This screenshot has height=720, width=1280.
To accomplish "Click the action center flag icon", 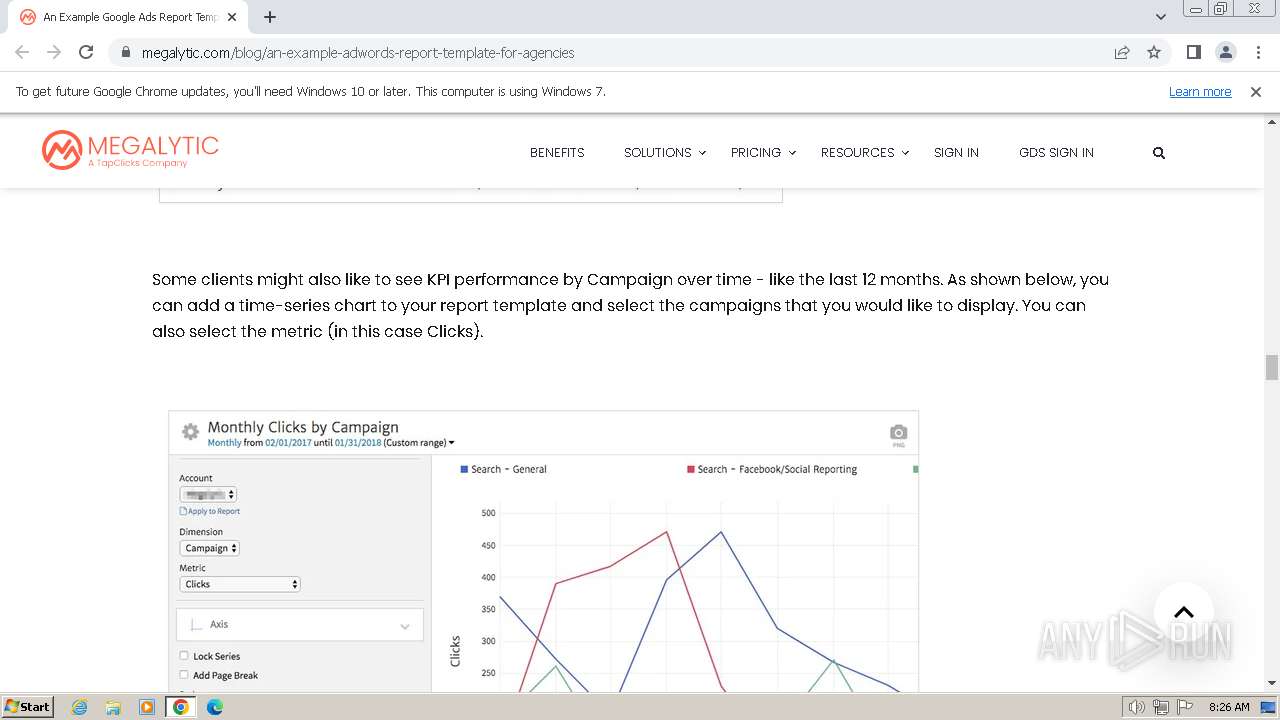I will [1184, 707].
